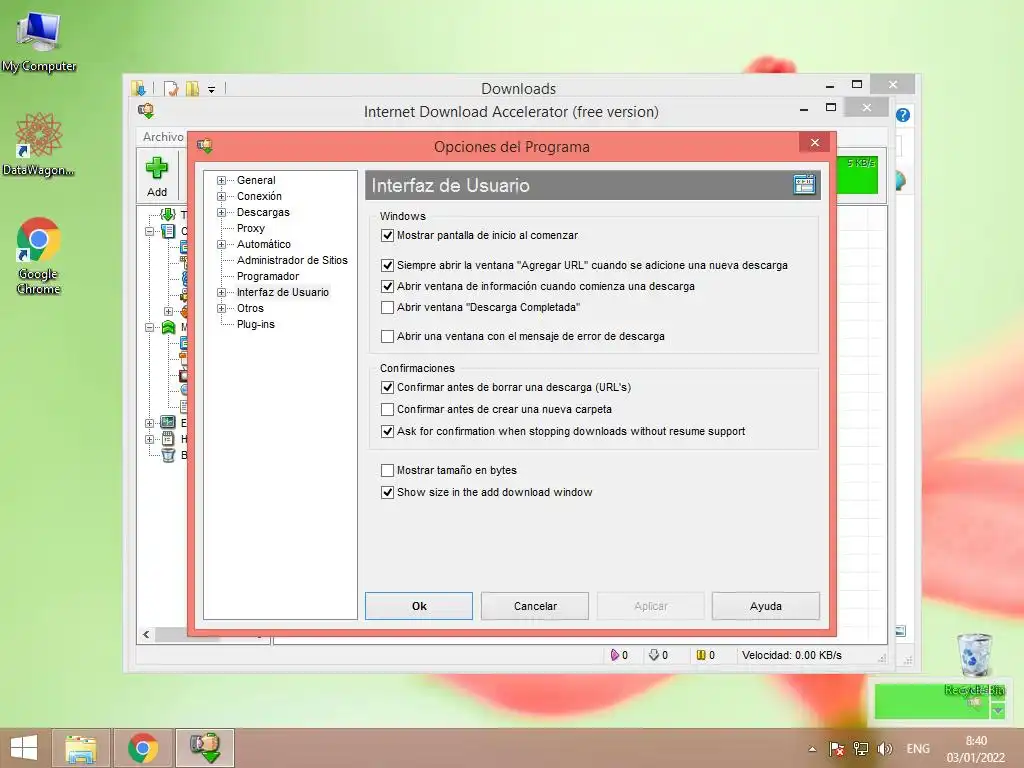
Task: Click the ENG language indicator
Action: pos(918,749)
